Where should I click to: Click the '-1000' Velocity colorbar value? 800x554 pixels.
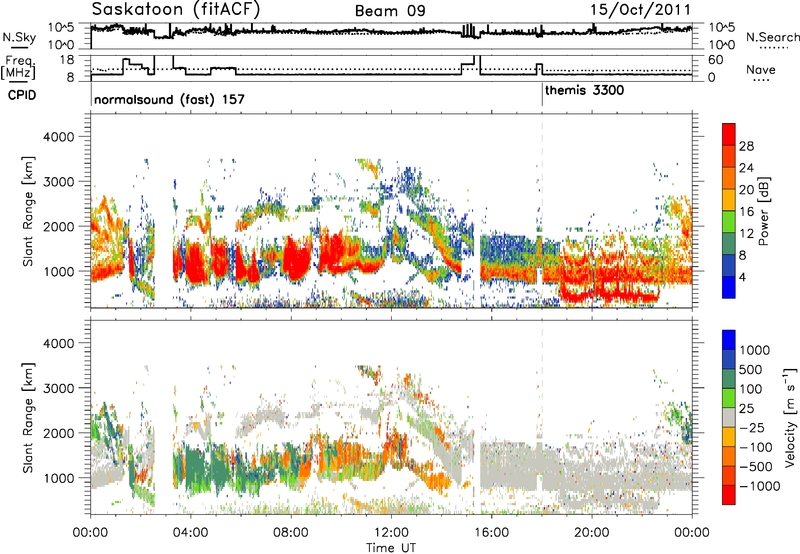click(759, 486)
